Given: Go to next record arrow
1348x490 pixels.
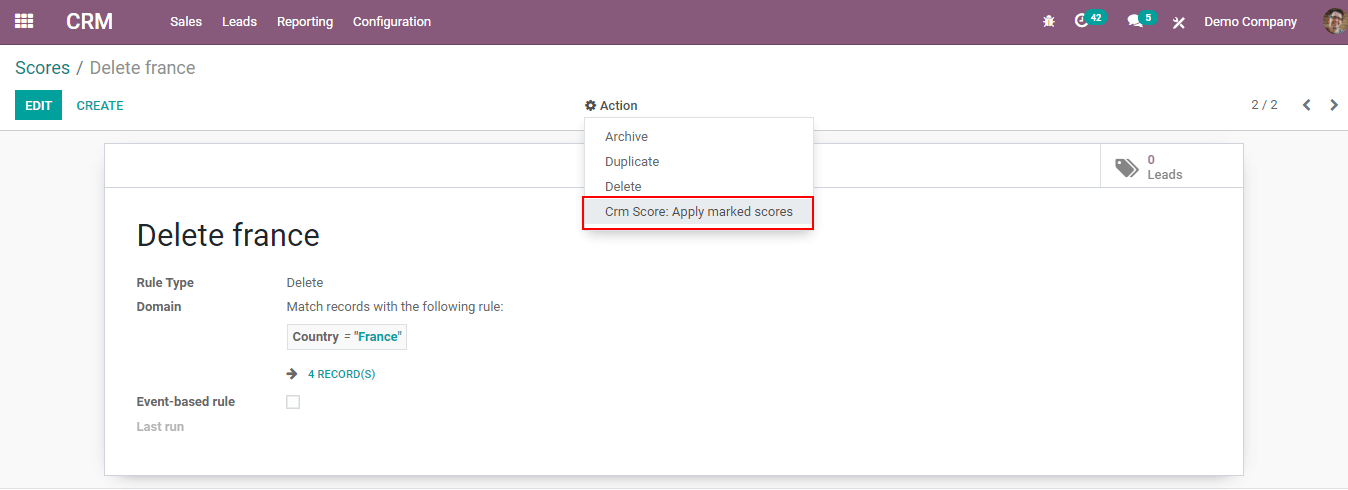Looking at the screenshot, I should click(x=1334, y=105).
